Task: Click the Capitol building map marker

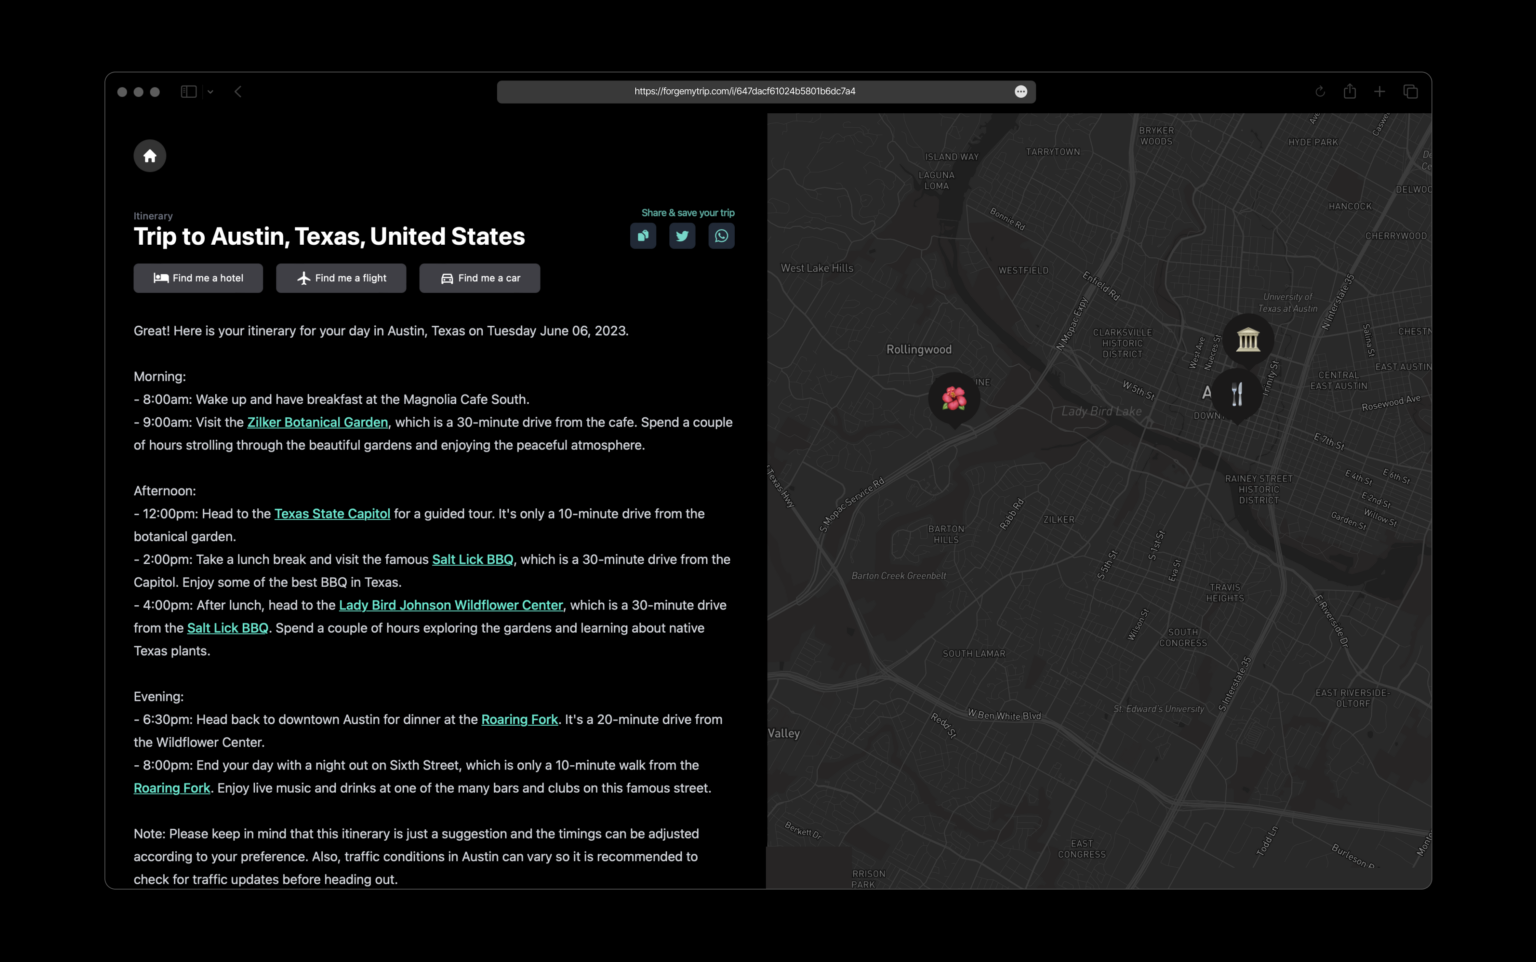Action: click(x=1247, y=340)
